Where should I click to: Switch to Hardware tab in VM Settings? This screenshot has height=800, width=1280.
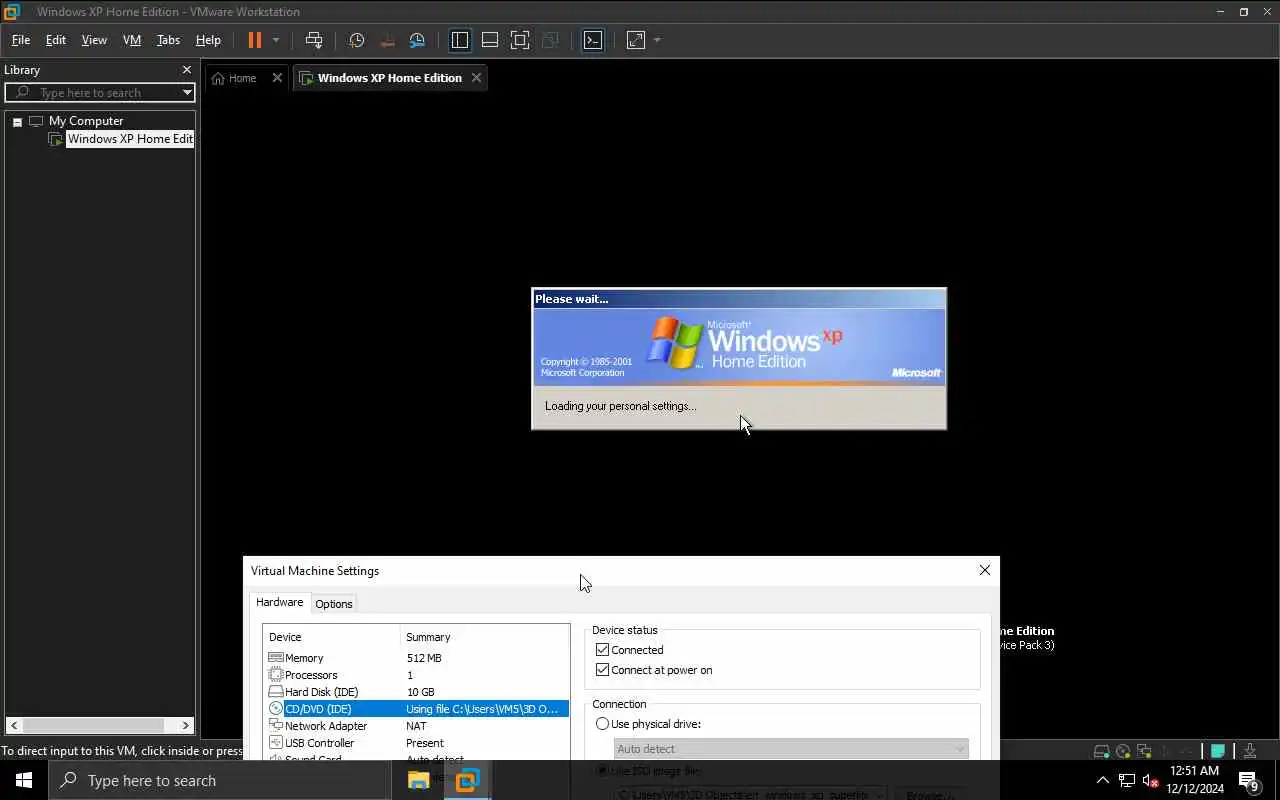(279, 603)
